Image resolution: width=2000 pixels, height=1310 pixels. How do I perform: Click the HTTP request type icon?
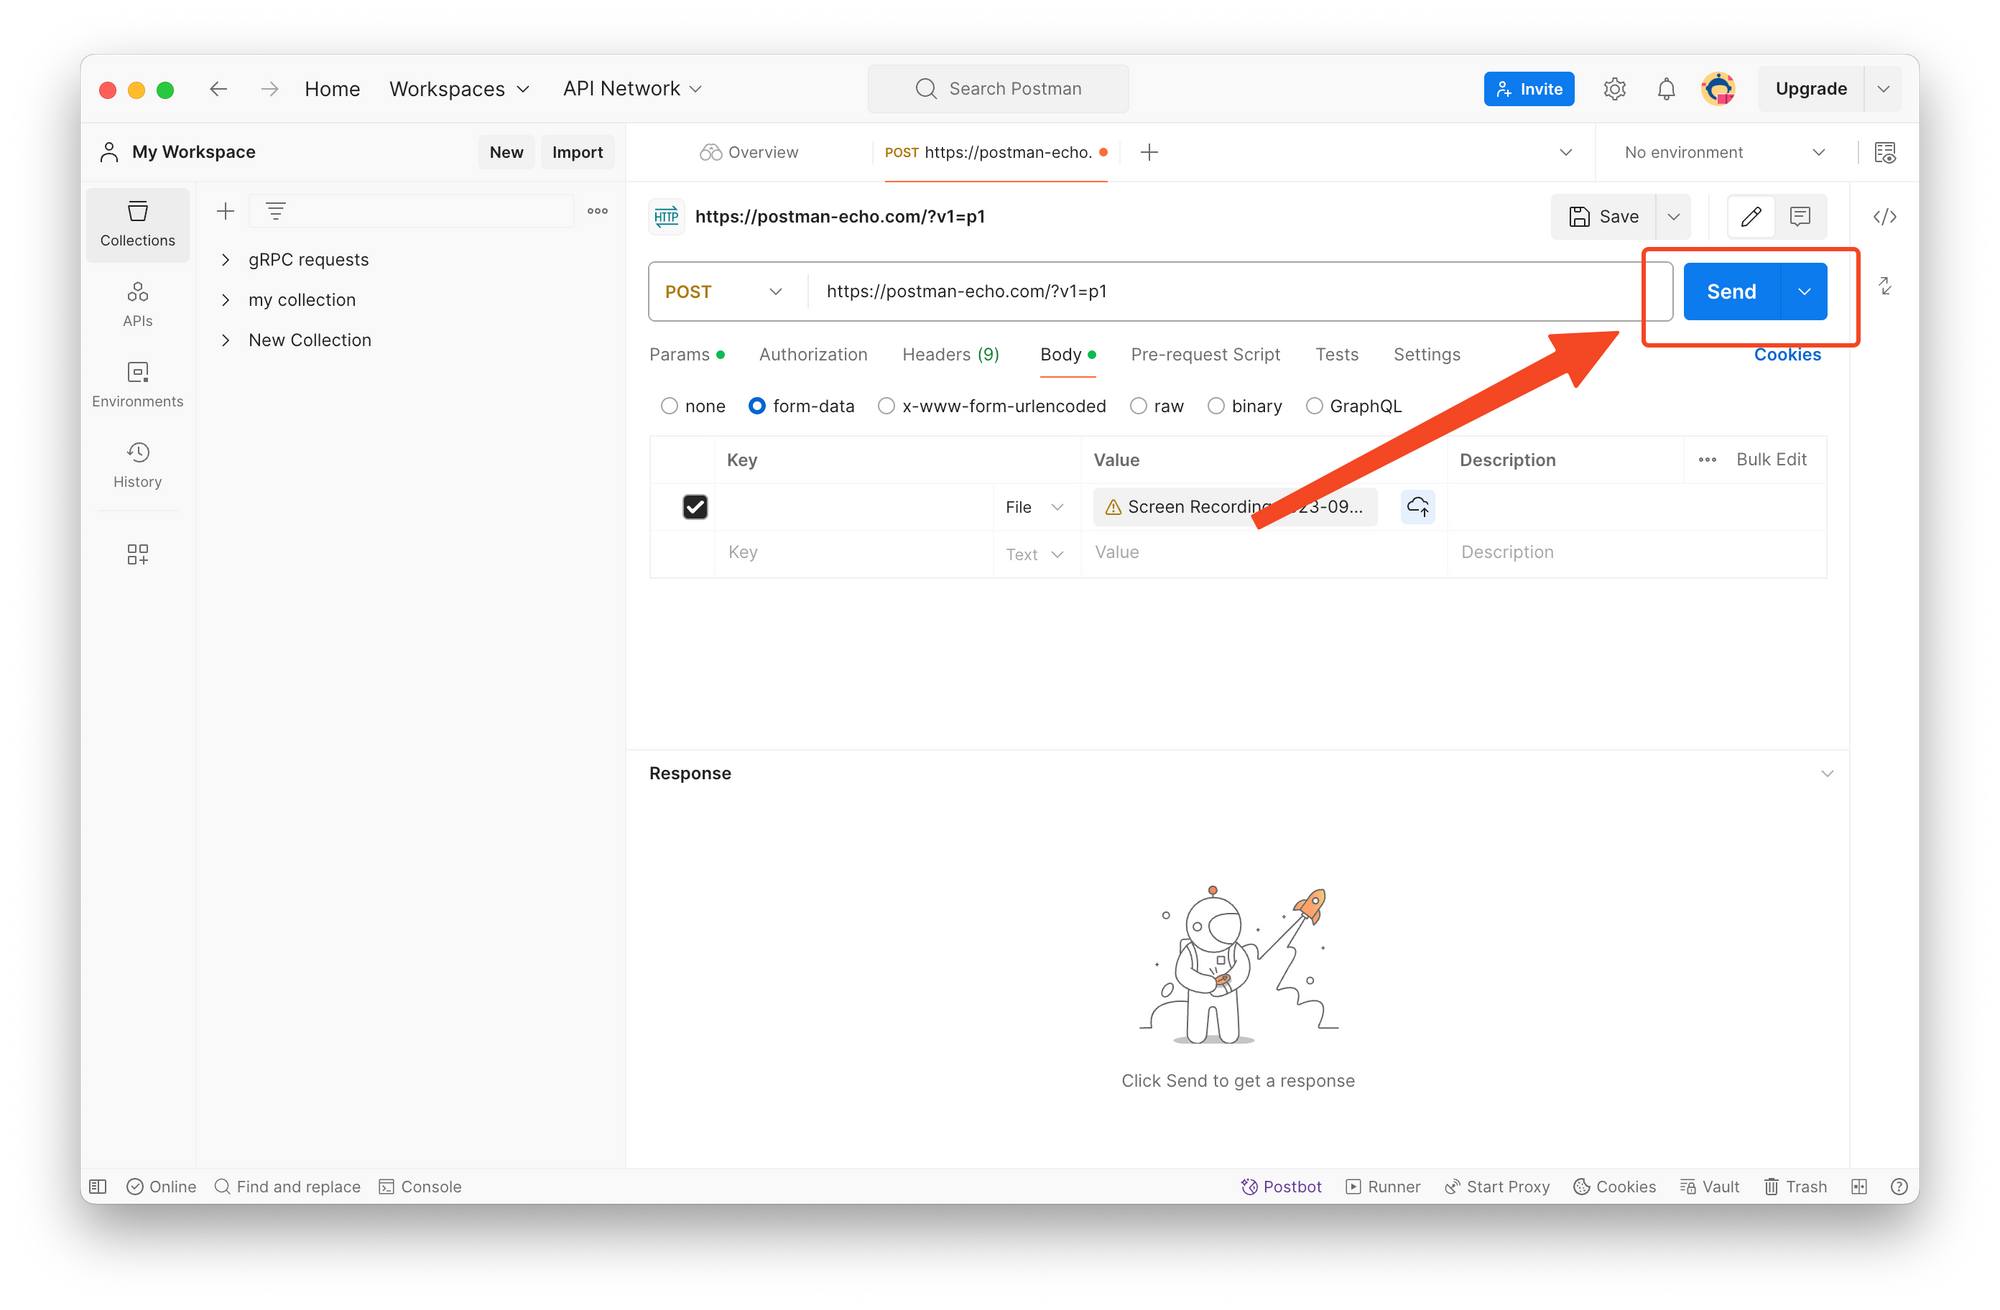[x=667, y=217]
